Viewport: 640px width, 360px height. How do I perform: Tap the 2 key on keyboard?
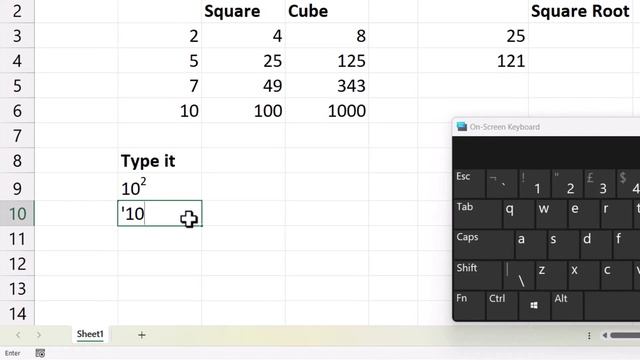567,183
